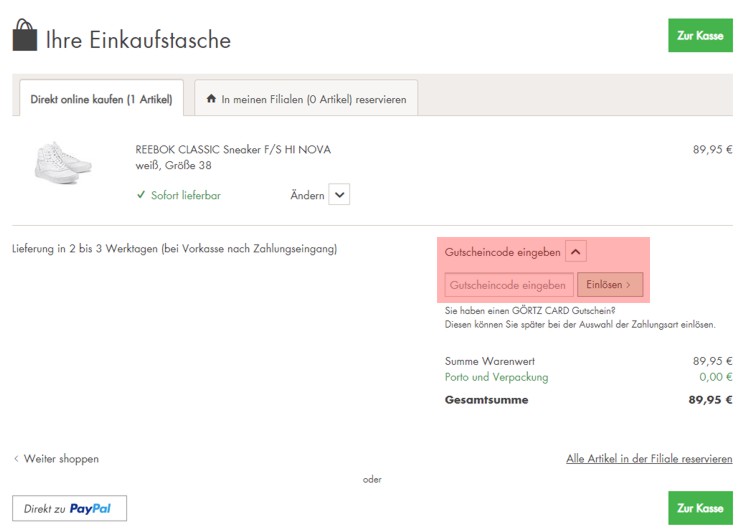Click the bottom Zur Kasse button

click(700, 508)
